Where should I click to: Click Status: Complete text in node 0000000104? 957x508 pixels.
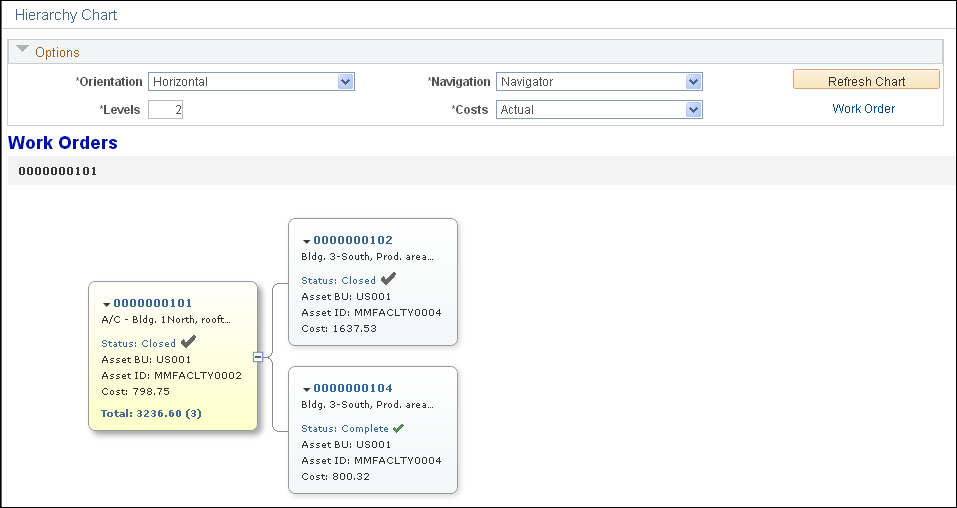click(345, 429)
